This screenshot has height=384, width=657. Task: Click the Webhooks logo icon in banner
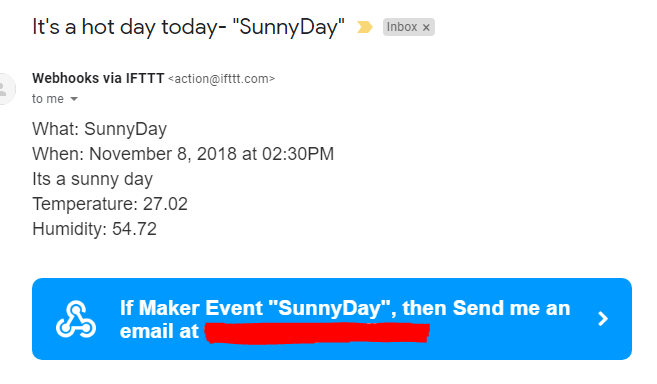(76, 319)
